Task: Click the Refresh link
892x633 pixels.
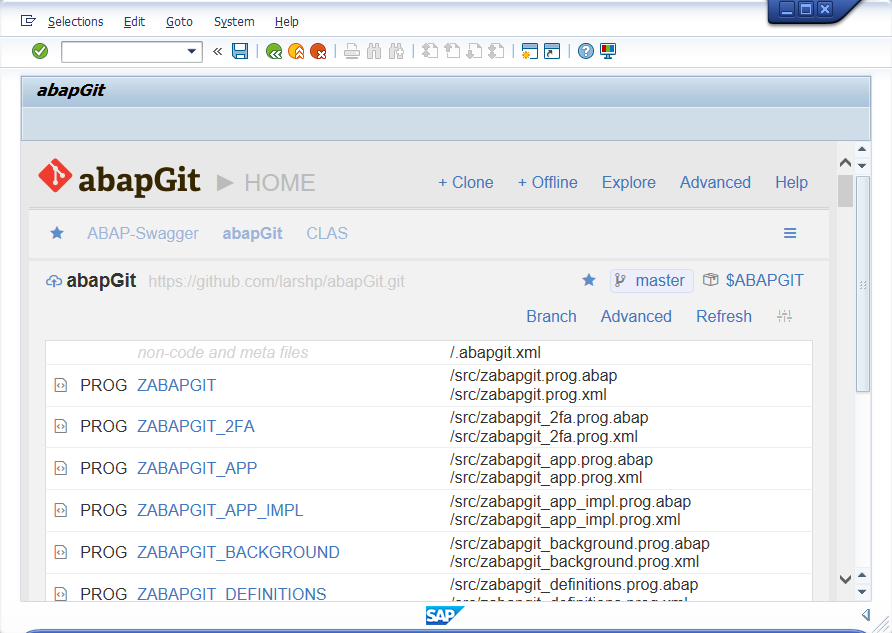Action: pos(724,317)
